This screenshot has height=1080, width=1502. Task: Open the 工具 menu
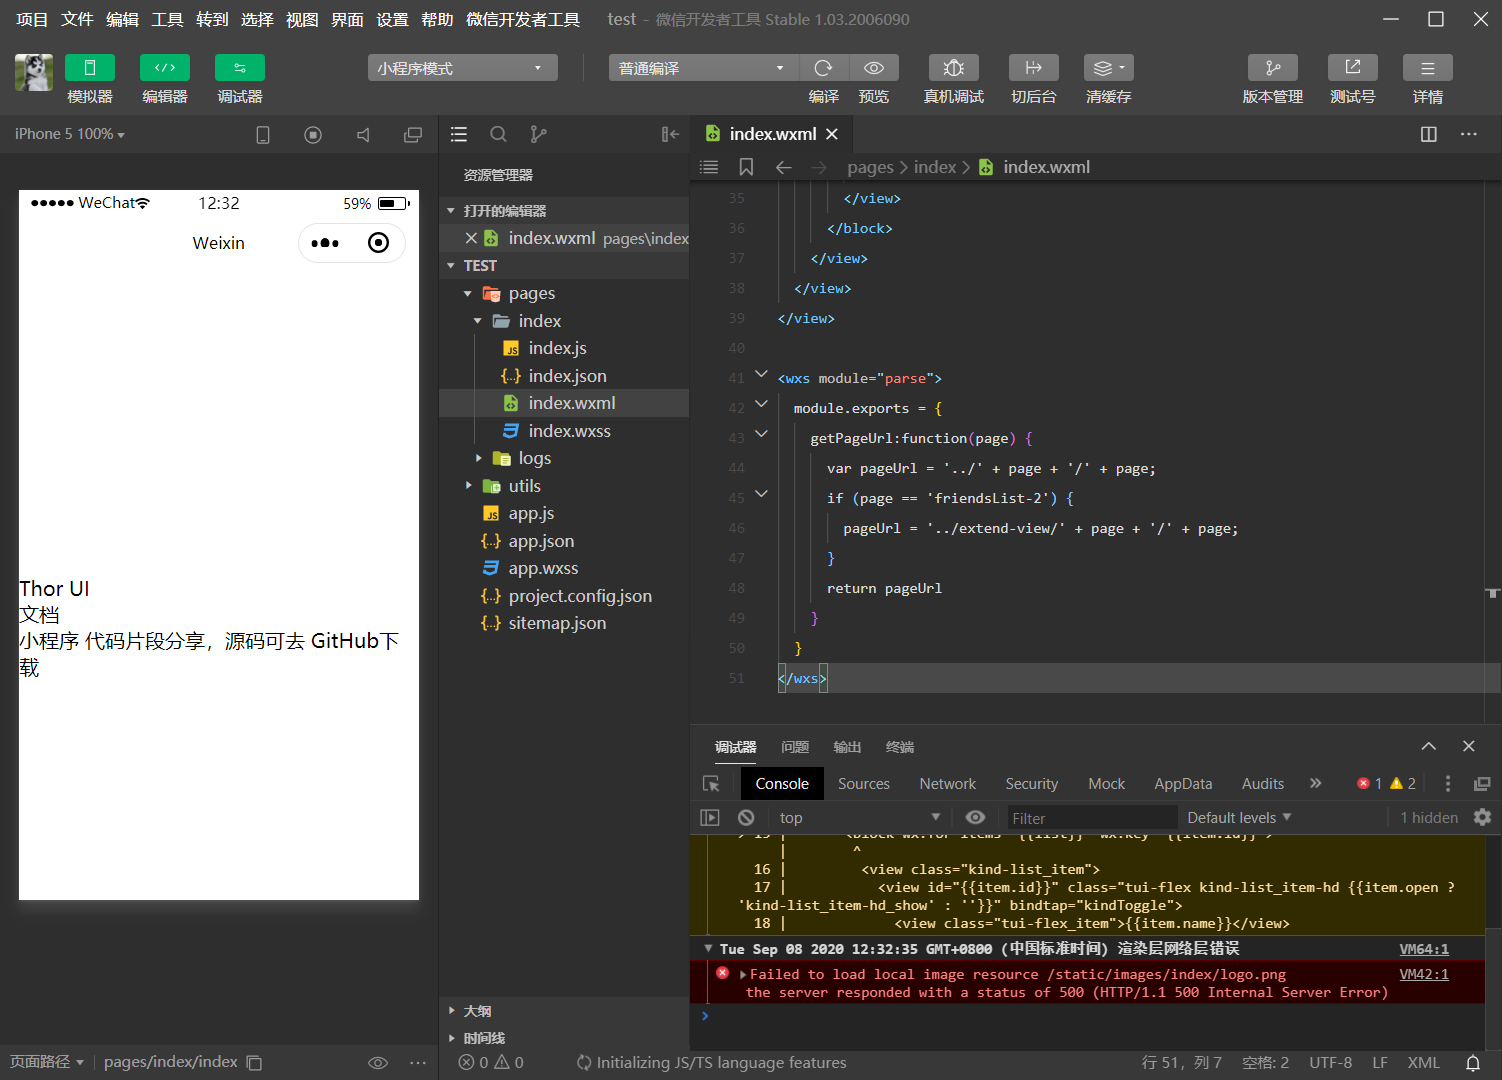tap(167, 19)
